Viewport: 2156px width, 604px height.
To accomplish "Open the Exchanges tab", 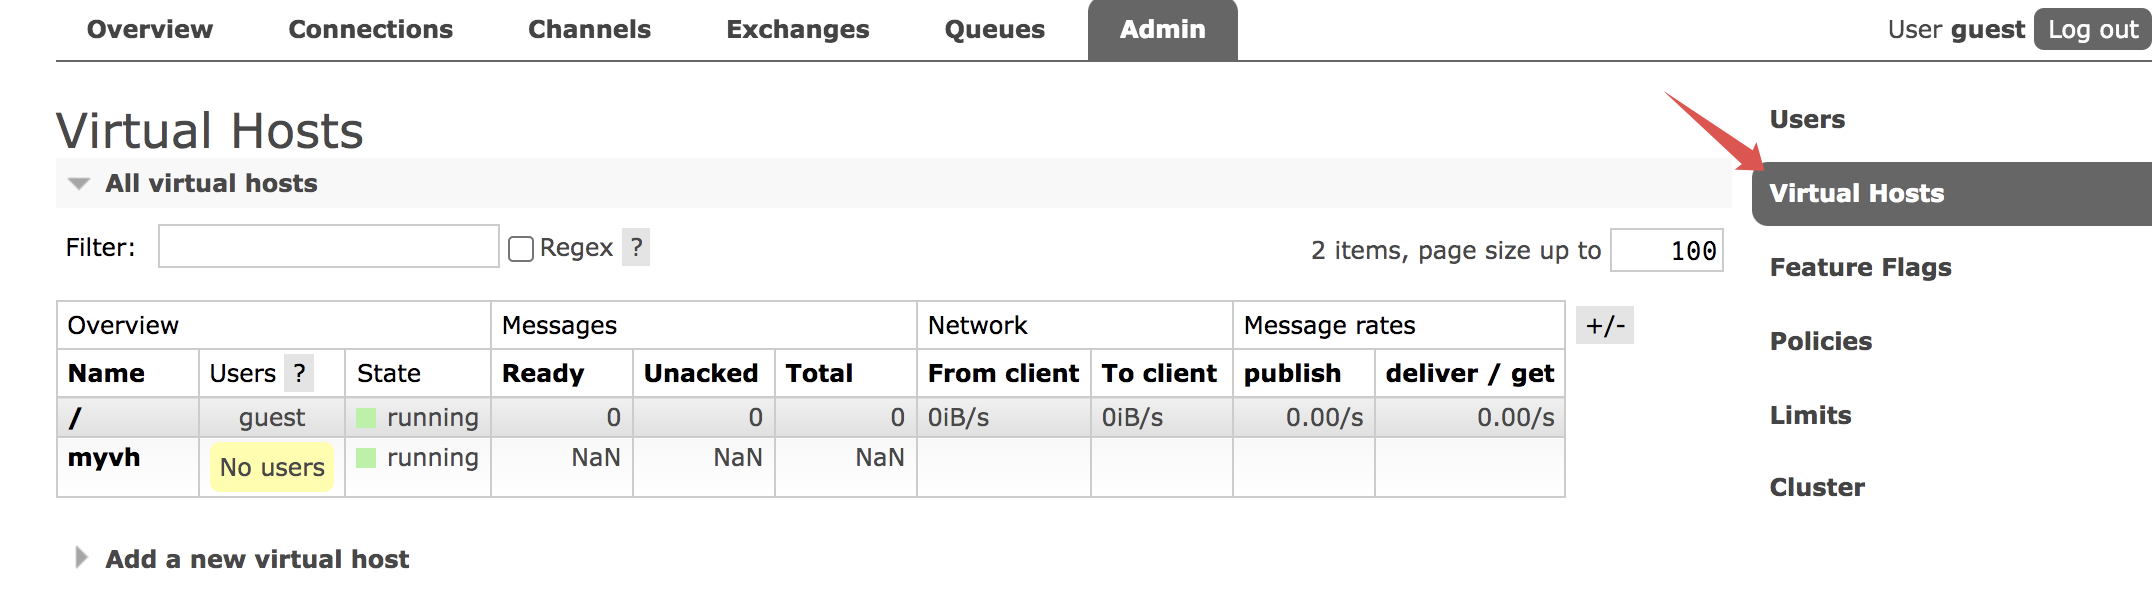I will click(x=797, y=30).
